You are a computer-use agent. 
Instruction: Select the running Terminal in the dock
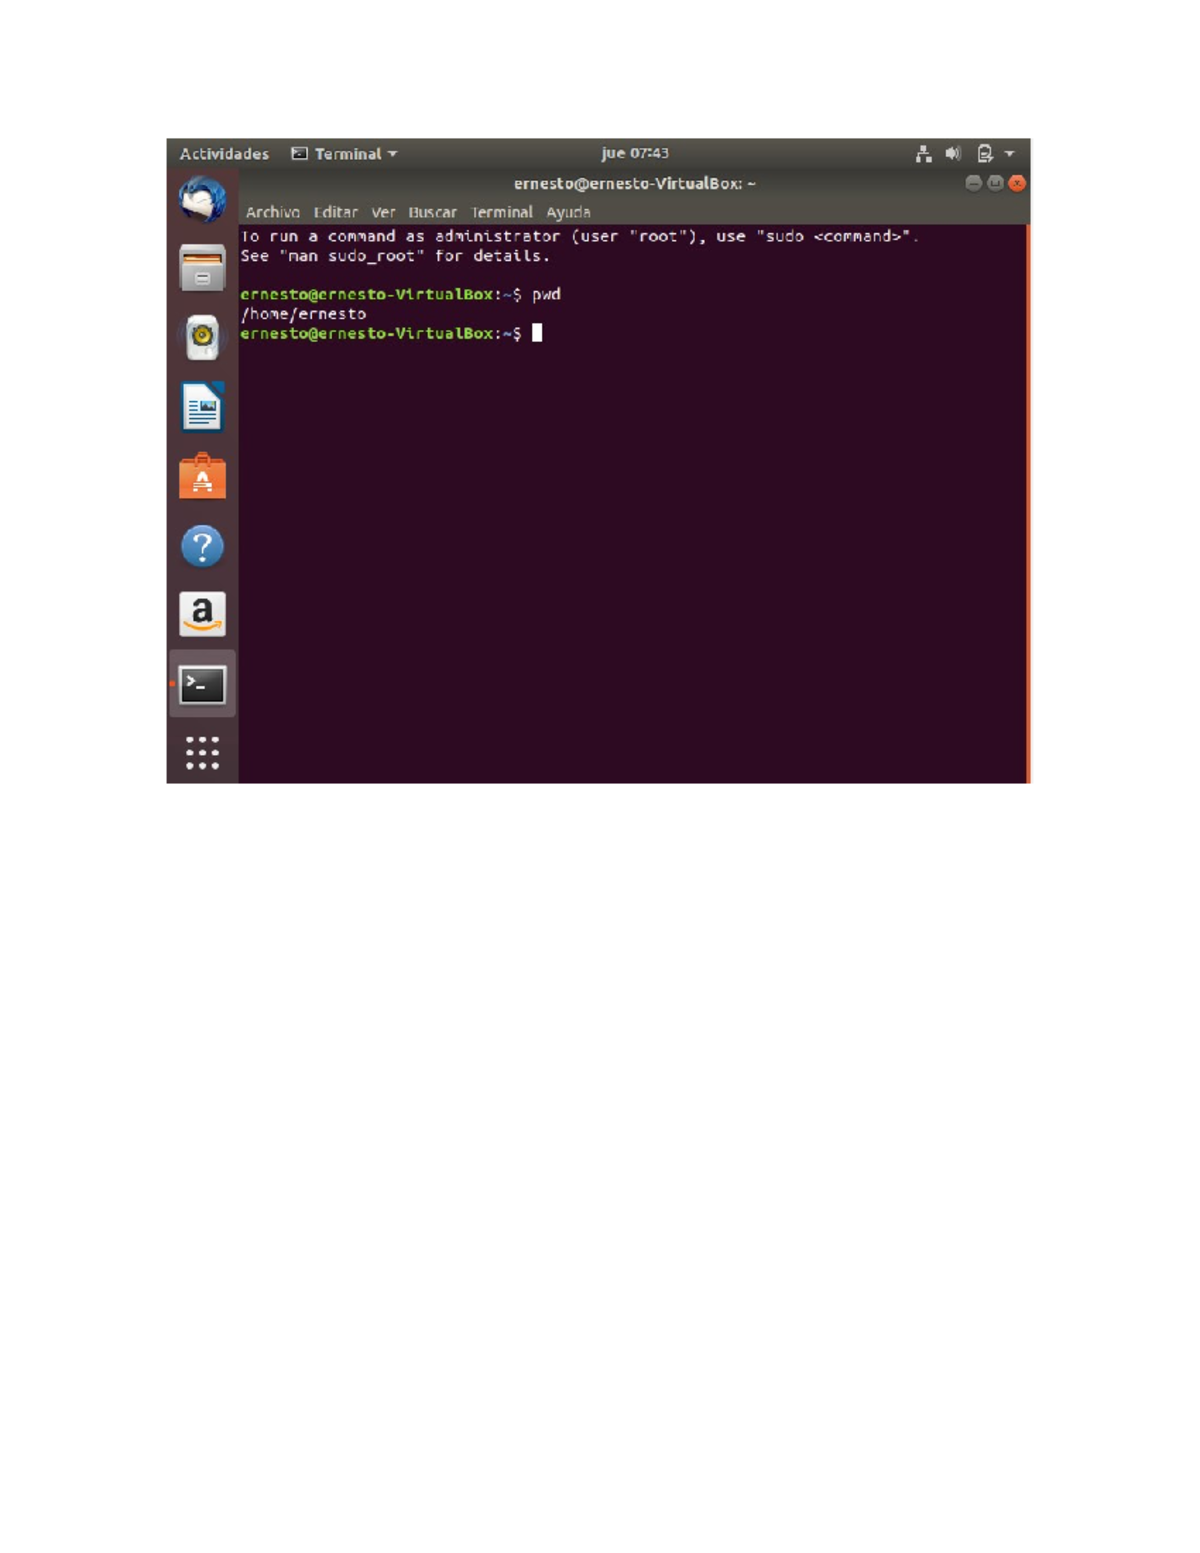click(x=202, y=686)
